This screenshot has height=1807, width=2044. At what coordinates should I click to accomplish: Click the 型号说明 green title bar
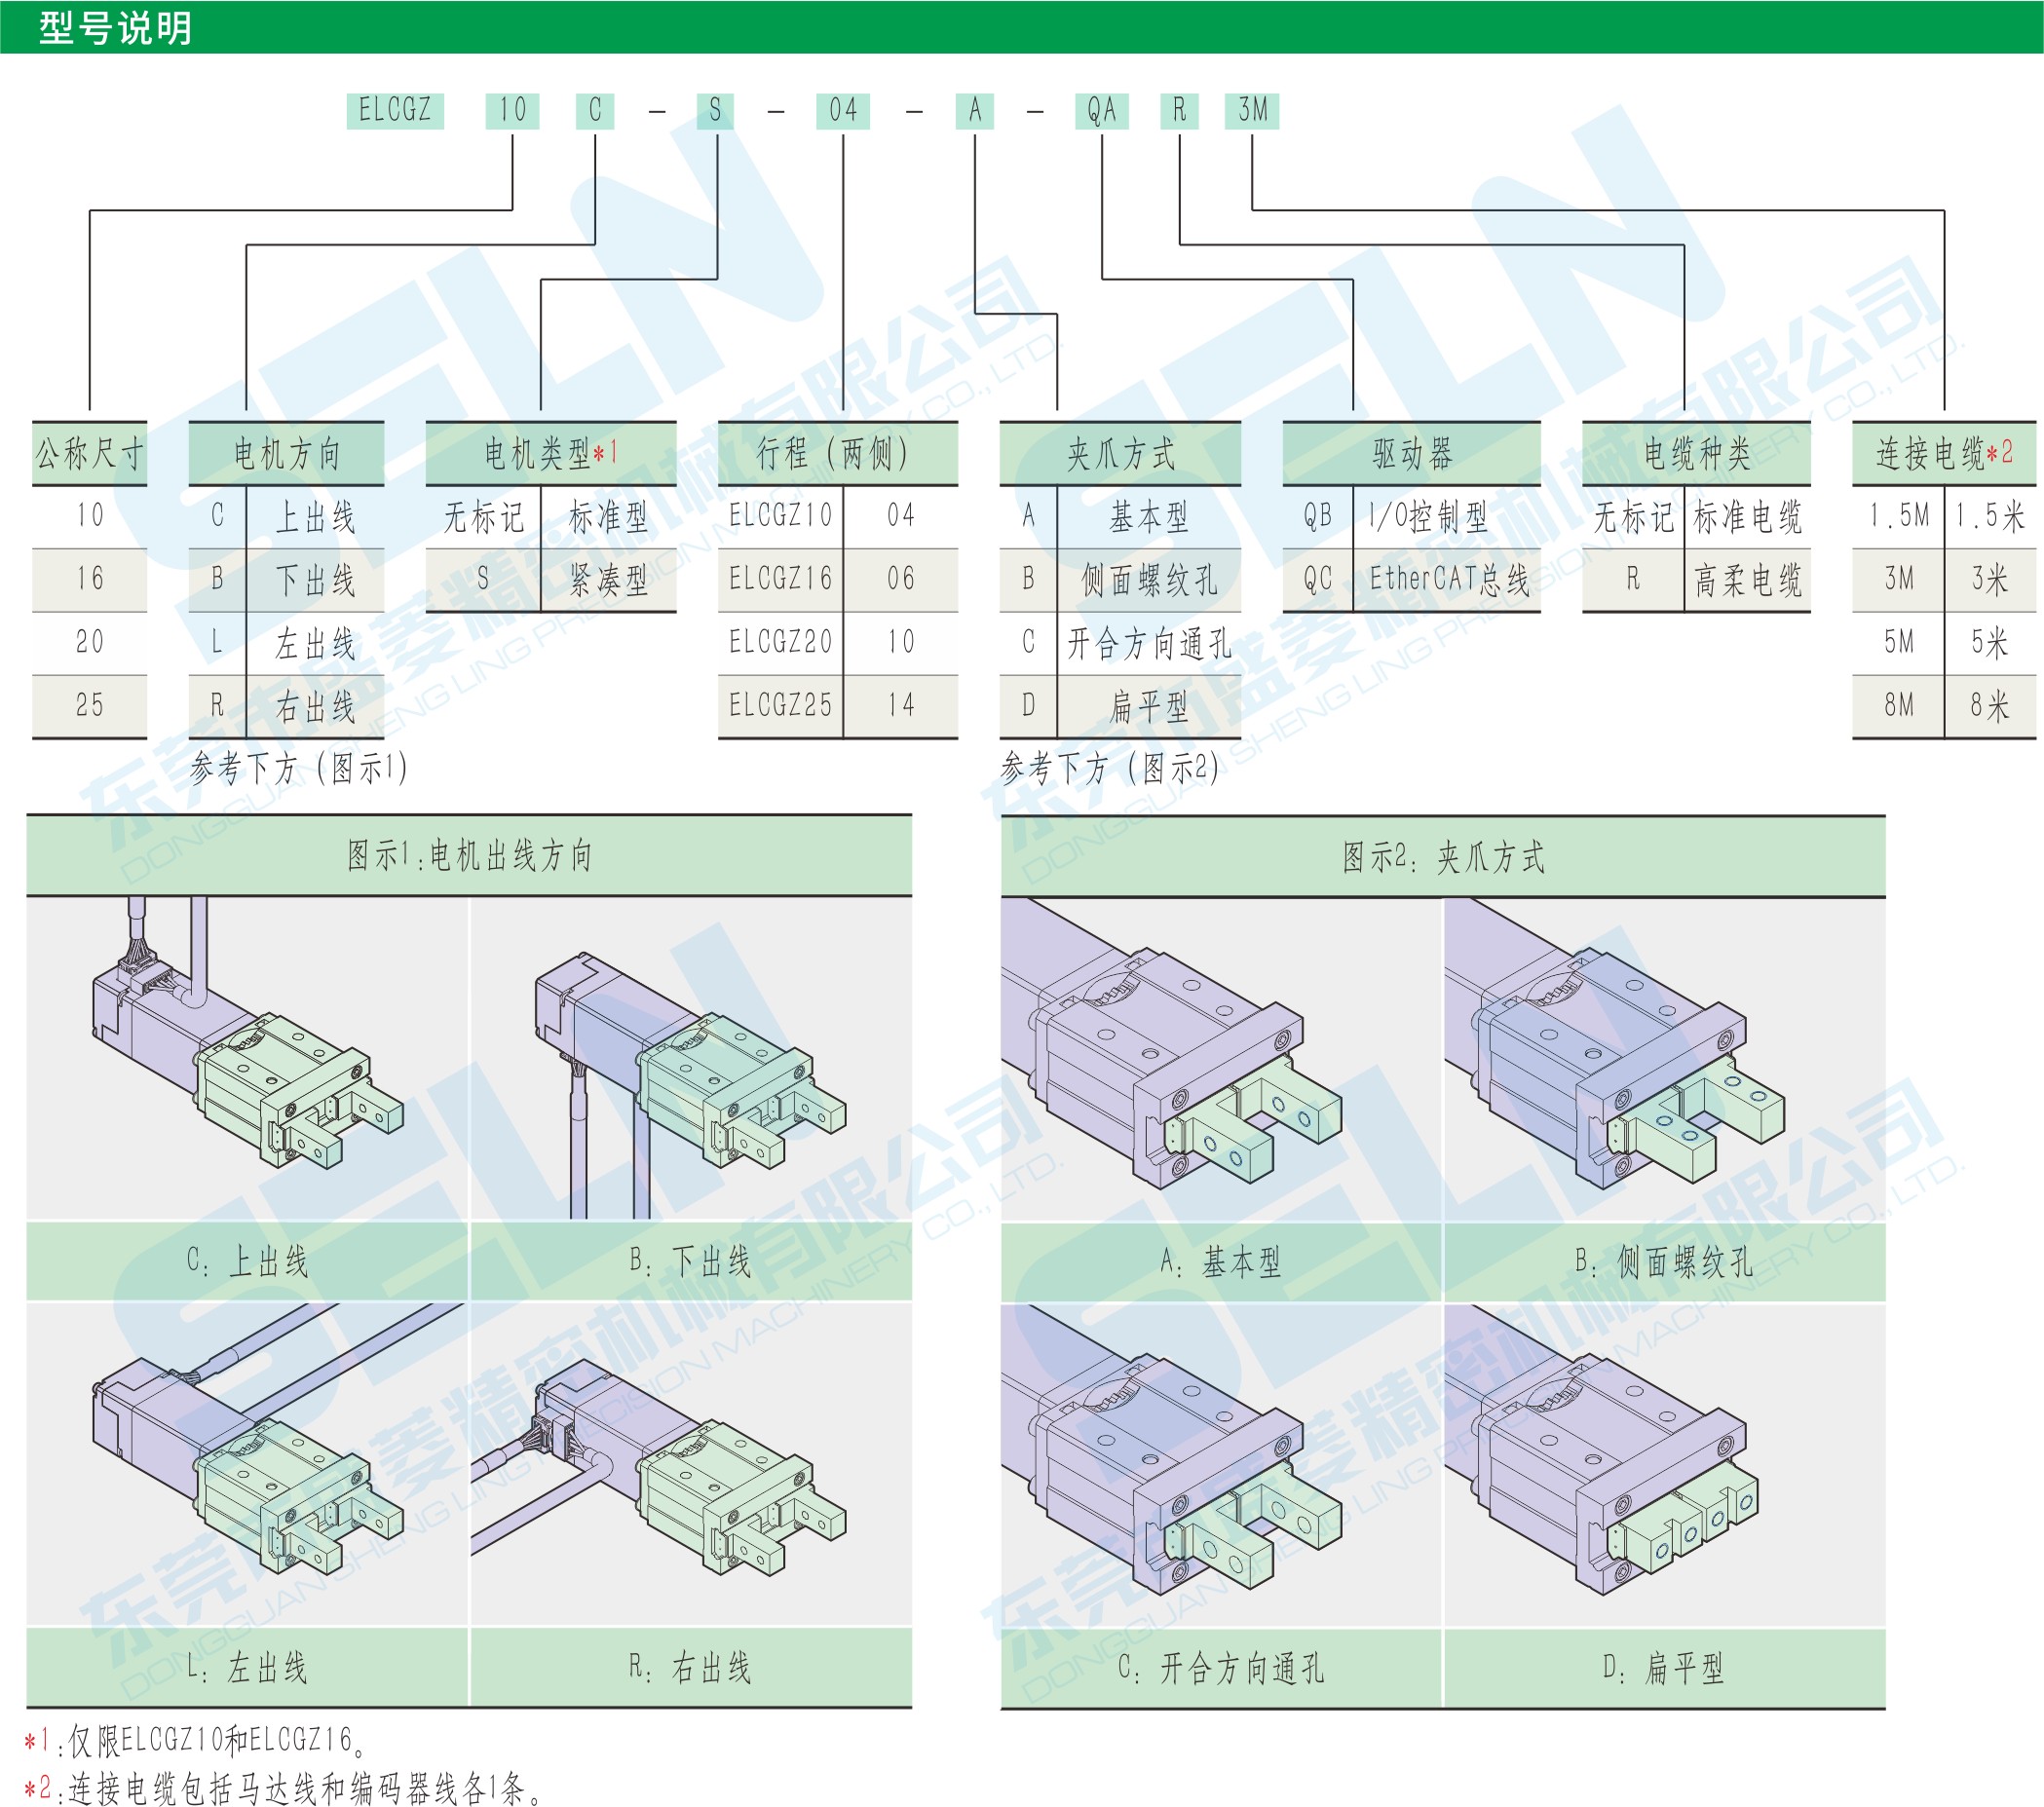pos(116,27)
